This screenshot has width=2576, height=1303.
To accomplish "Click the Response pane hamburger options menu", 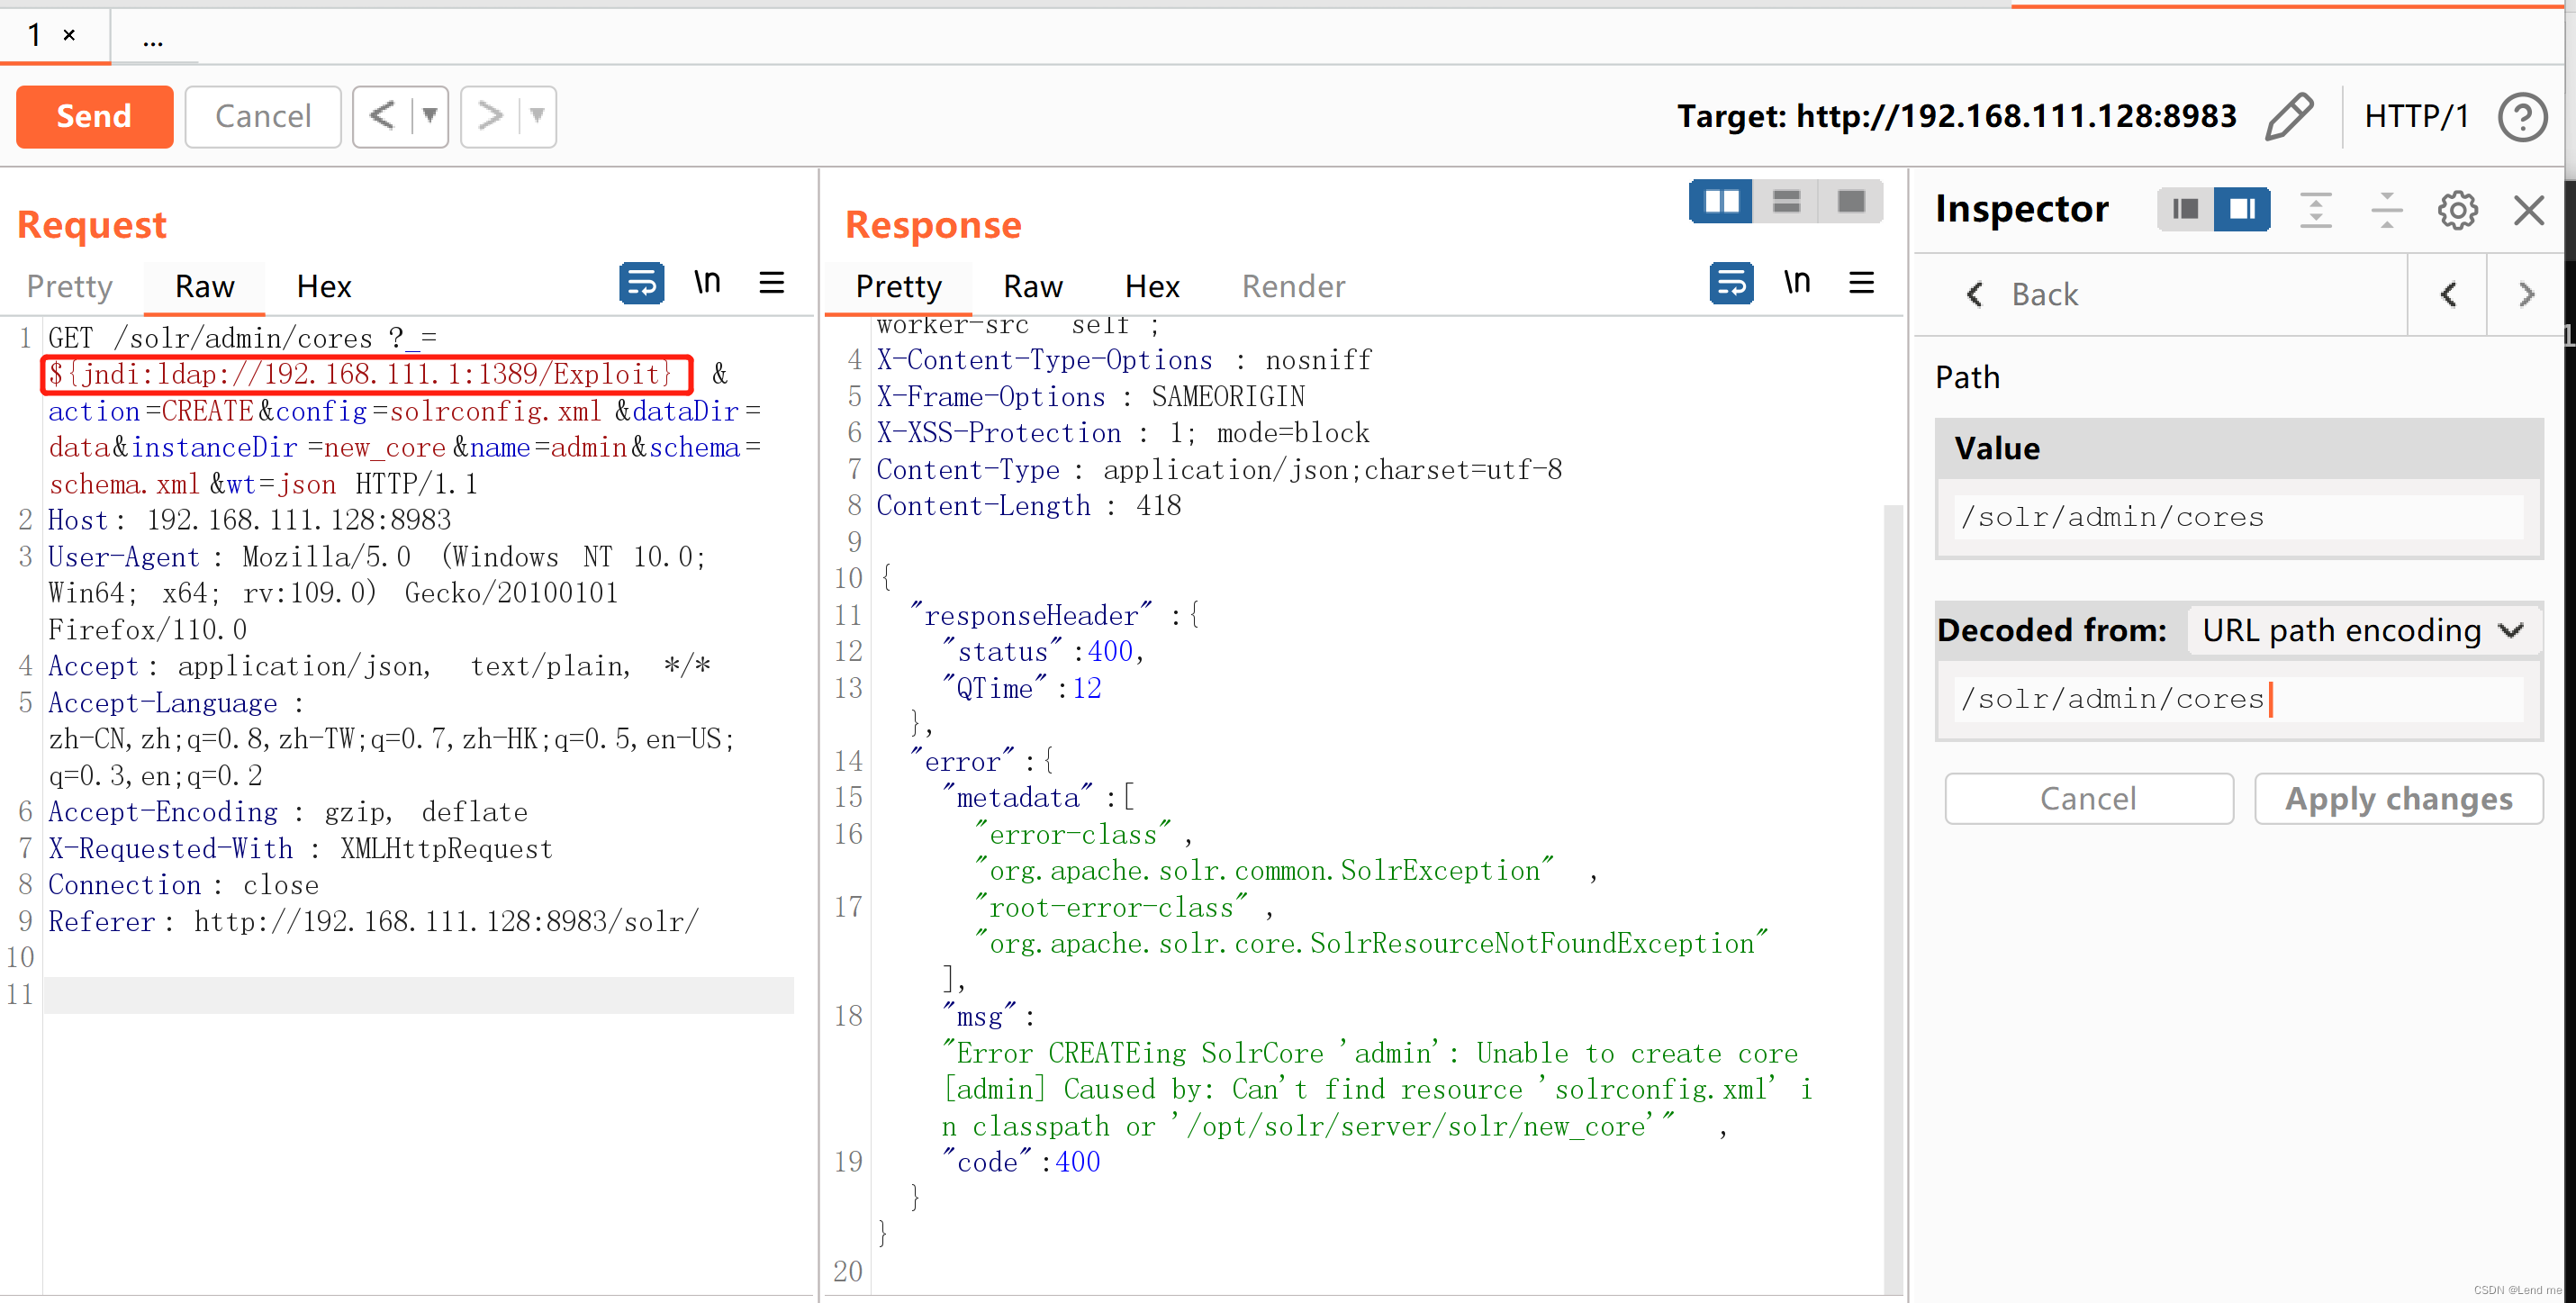I will click(x=1861, y=284).
